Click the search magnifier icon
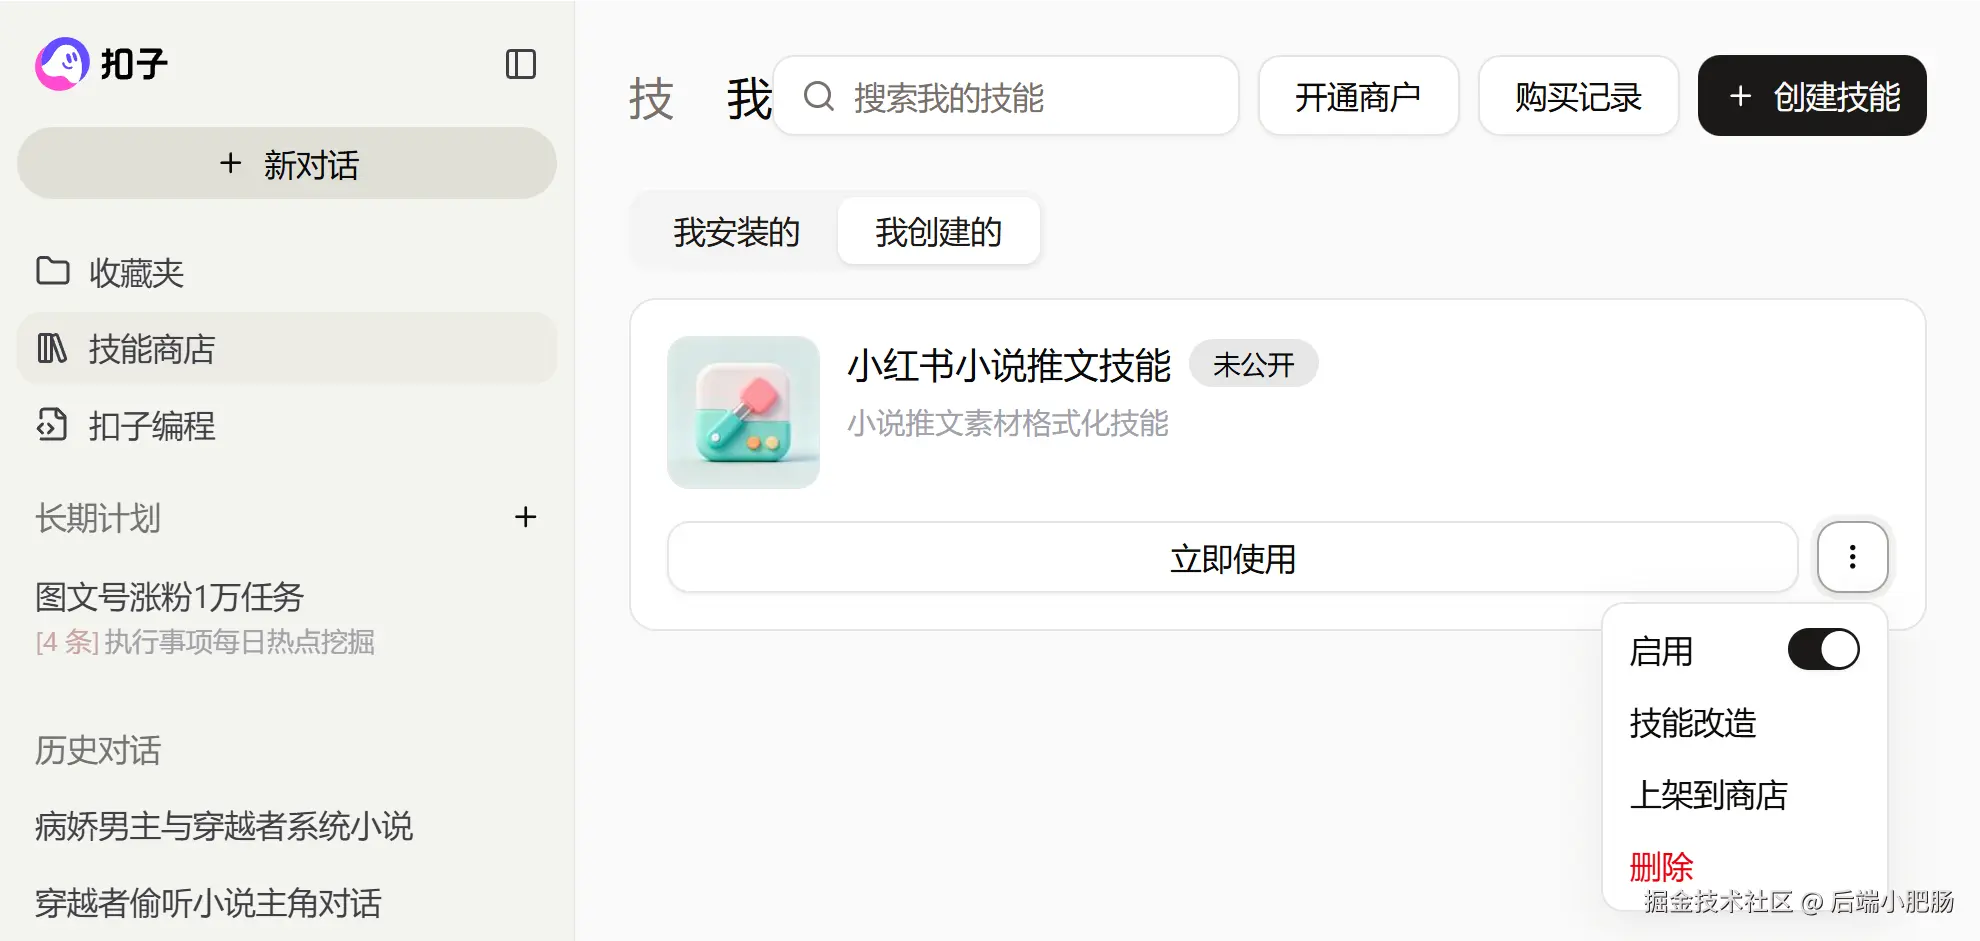The height and width of the screenshot is (941, 1980). click(x=819, y=96)
